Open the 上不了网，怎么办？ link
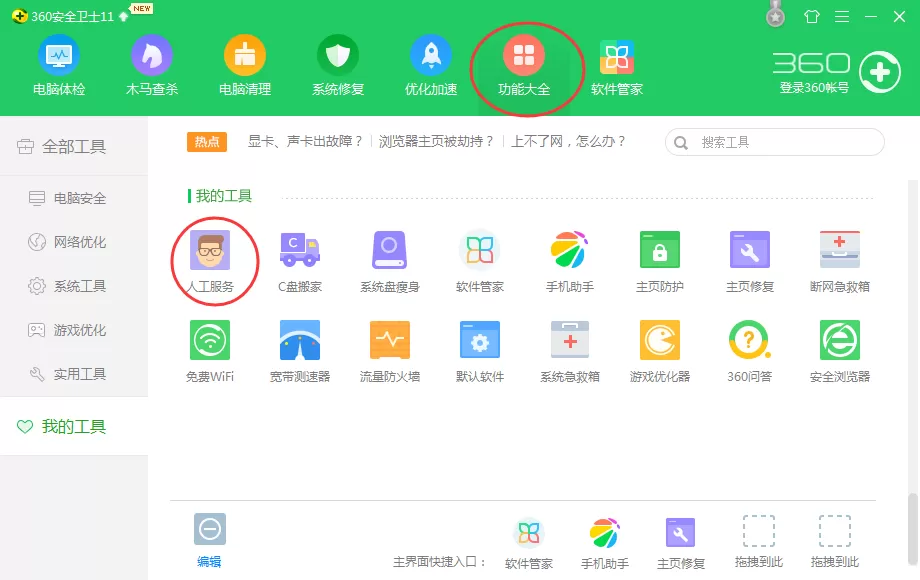The height and width of the screenshot is (580, 920). [x=569, y=141]
